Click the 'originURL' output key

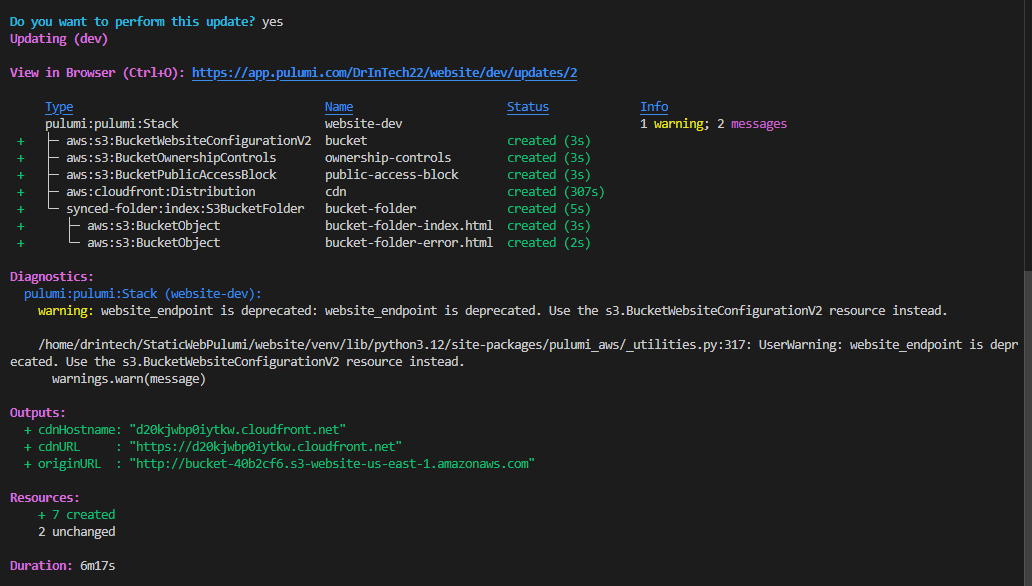(x=69, y=464)
